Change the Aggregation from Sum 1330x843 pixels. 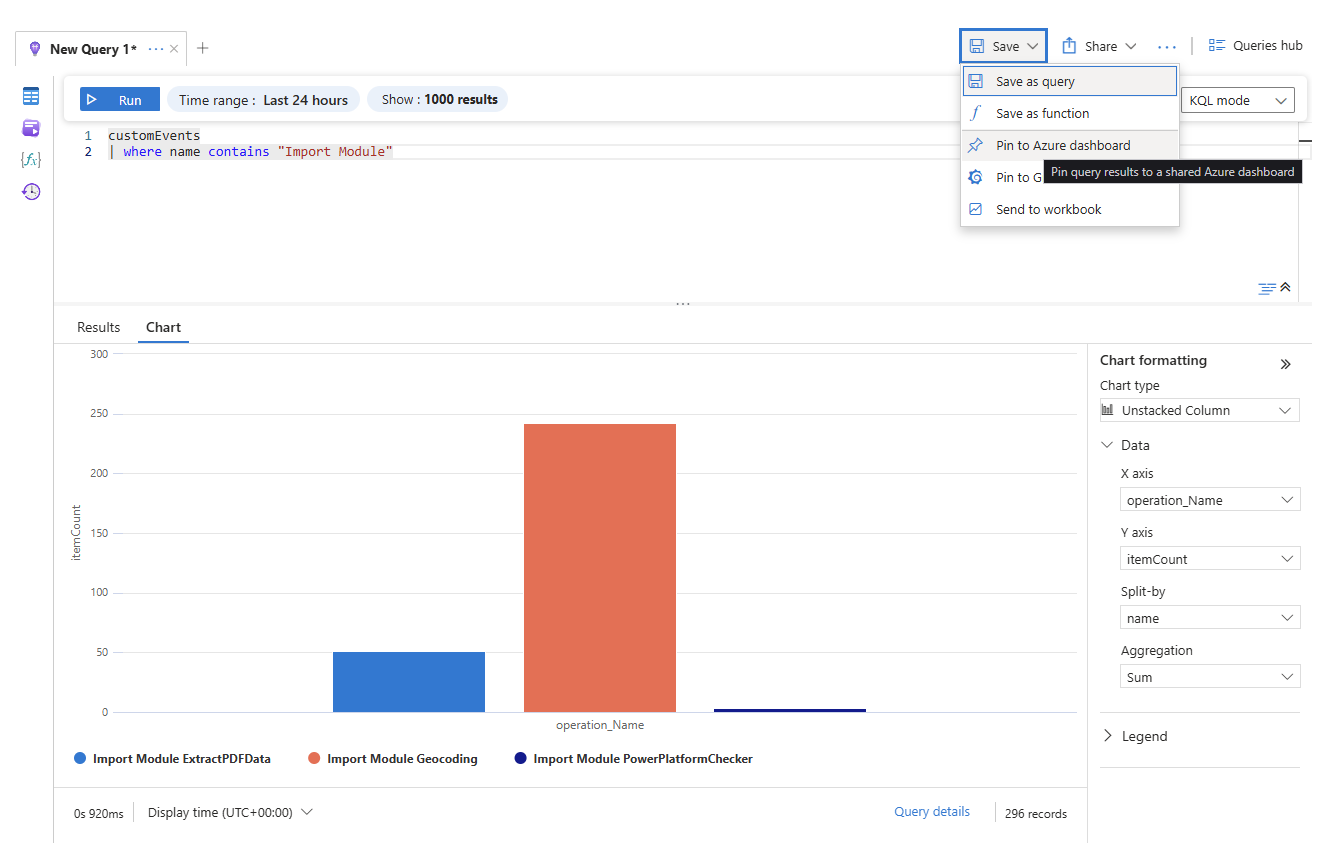coord(1210,676)
